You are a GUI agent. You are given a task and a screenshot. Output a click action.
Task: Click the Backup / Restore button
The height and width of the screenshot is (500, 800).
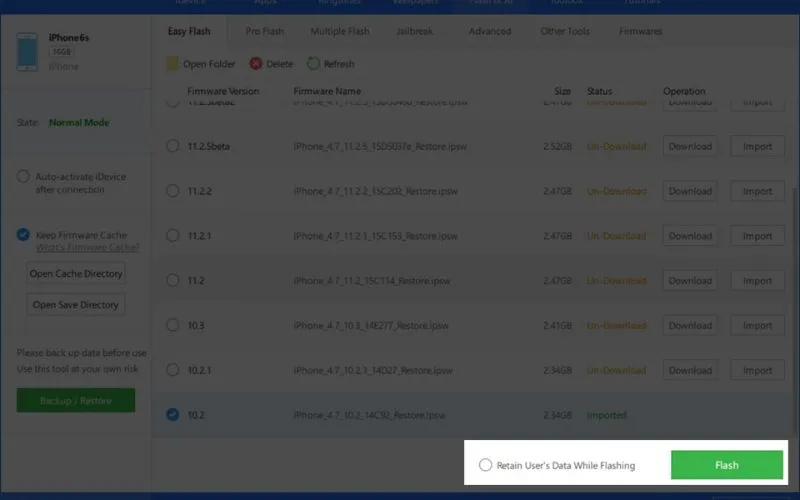click(x=76, y=401)
